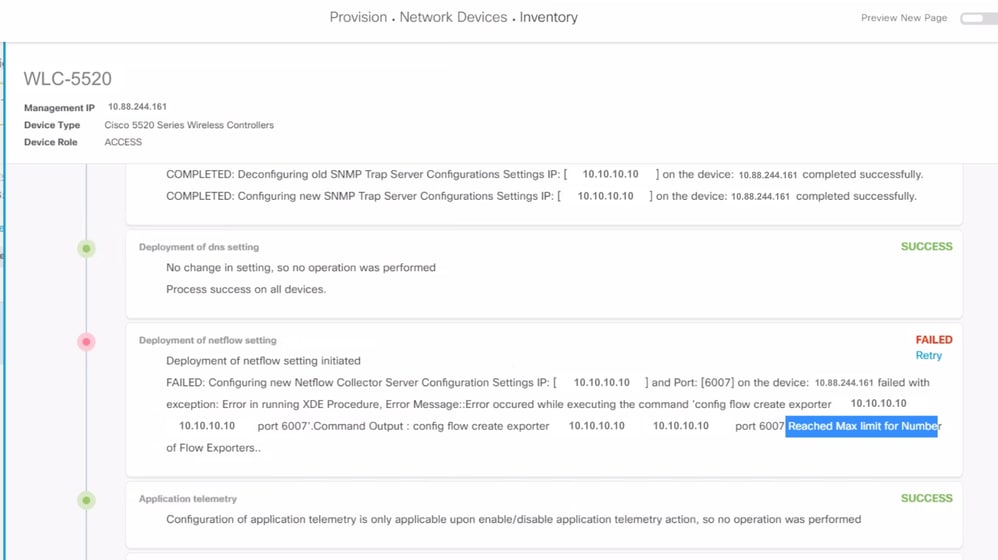
Task: Click the 'Deployment of dns setting' heading
Action: 199,247
